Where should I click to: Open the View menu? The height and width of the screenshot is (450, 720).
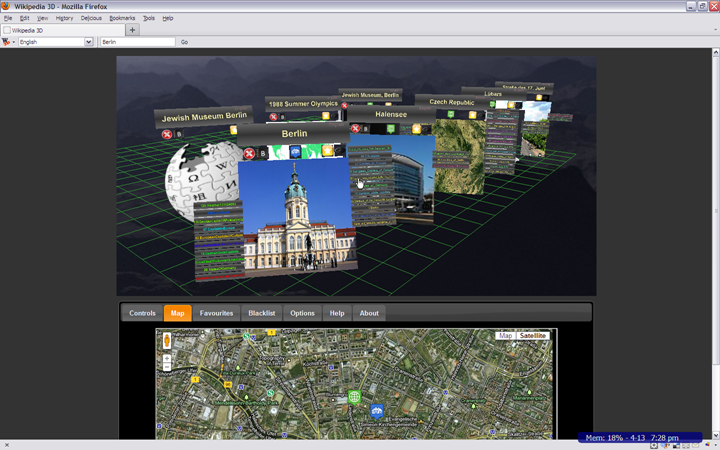(43, 18)
